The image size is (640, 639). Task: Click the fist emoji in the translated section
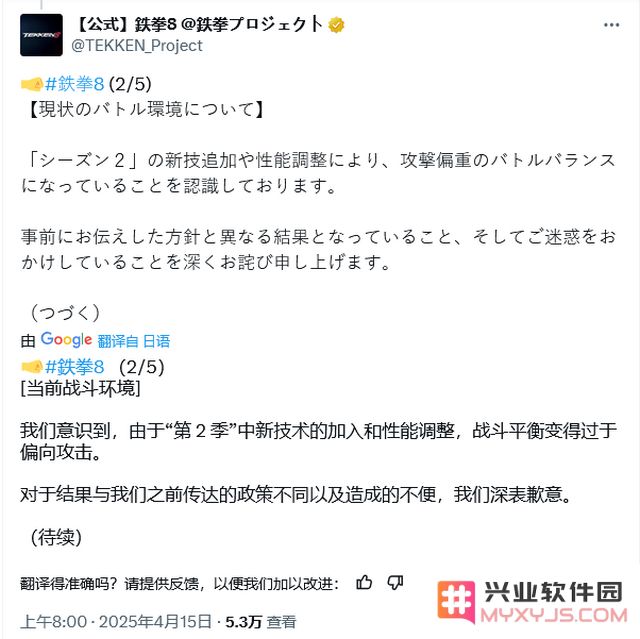[x=32, y=366]
